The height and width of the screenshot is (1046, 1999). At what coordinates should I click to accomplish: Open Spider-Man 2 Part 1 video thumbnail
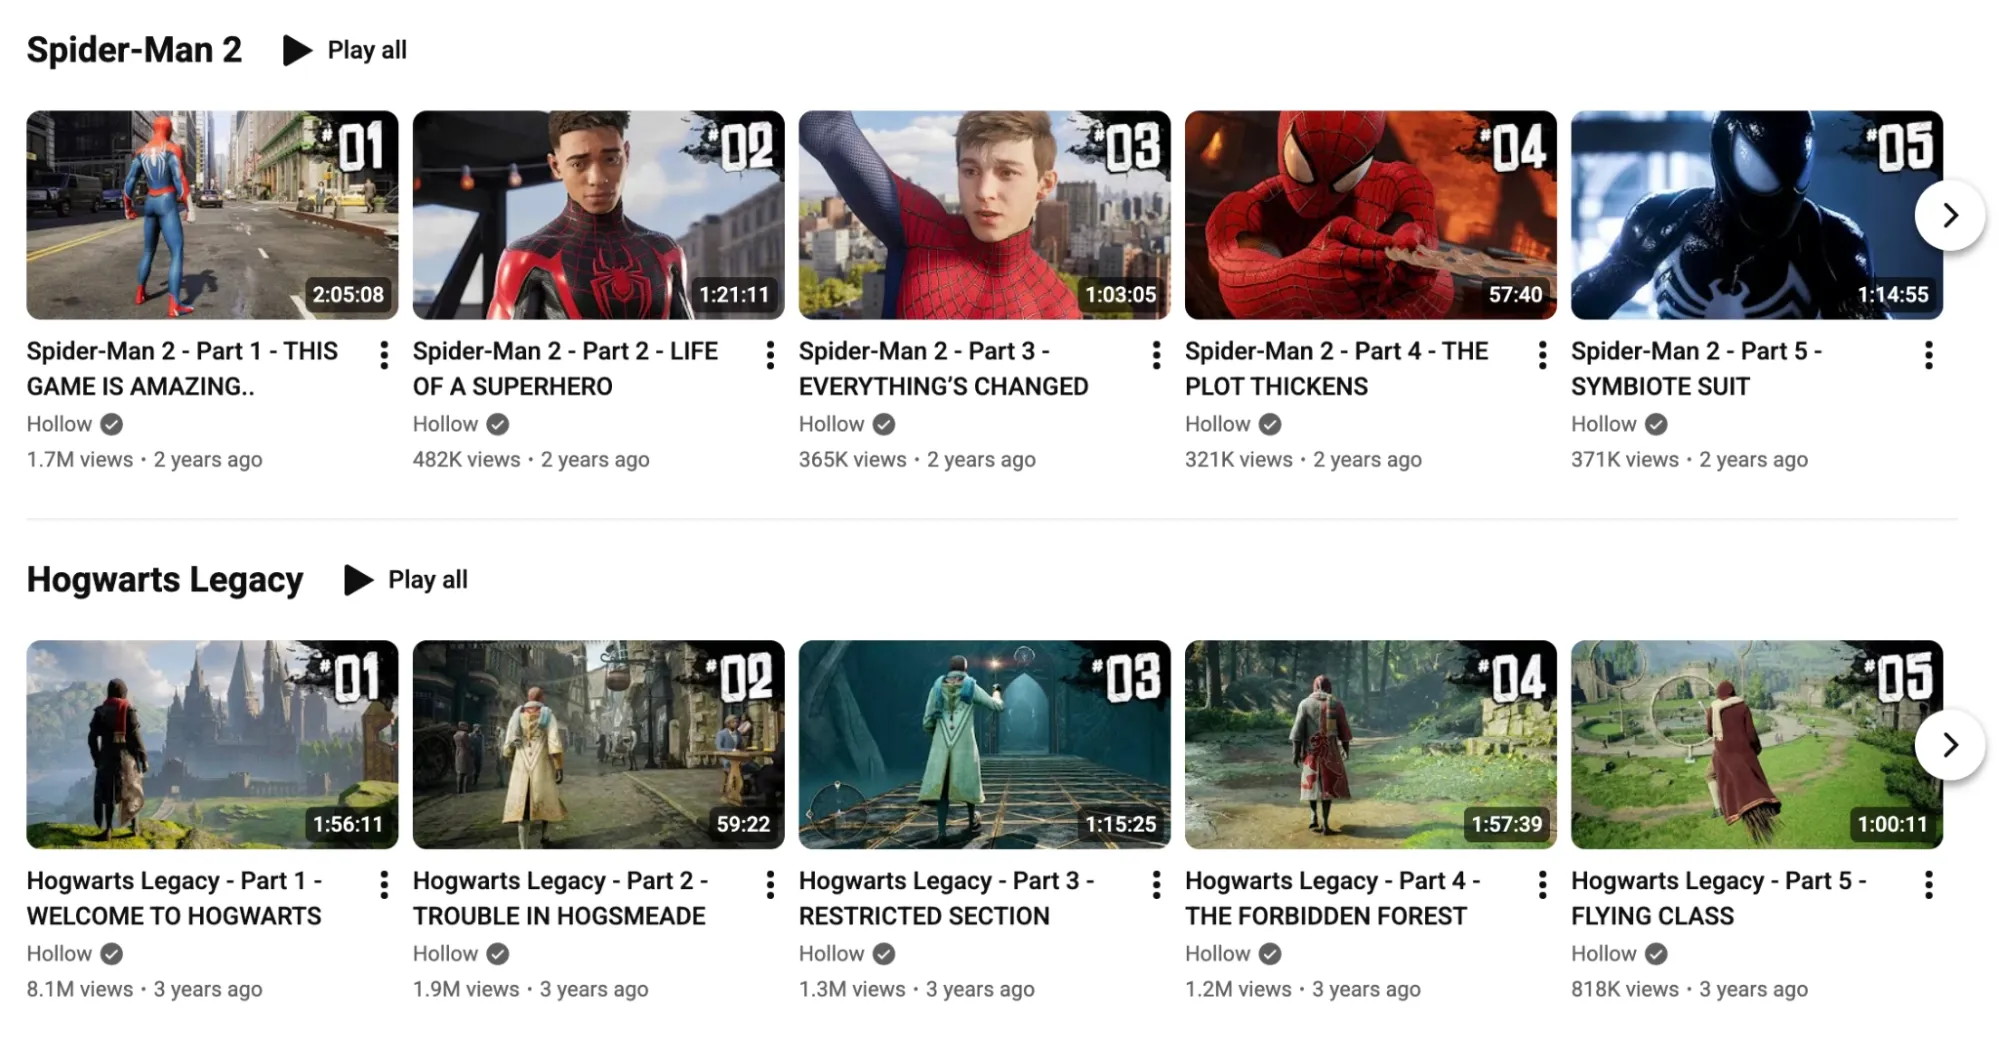tap(212, 215)
